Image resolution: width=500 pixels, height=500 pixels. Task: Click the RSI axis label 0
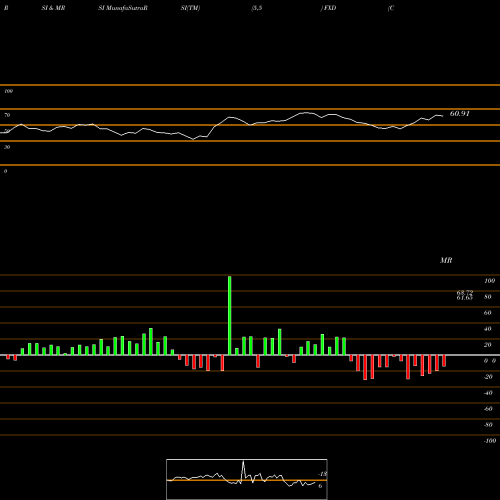[x=5, y=171]
